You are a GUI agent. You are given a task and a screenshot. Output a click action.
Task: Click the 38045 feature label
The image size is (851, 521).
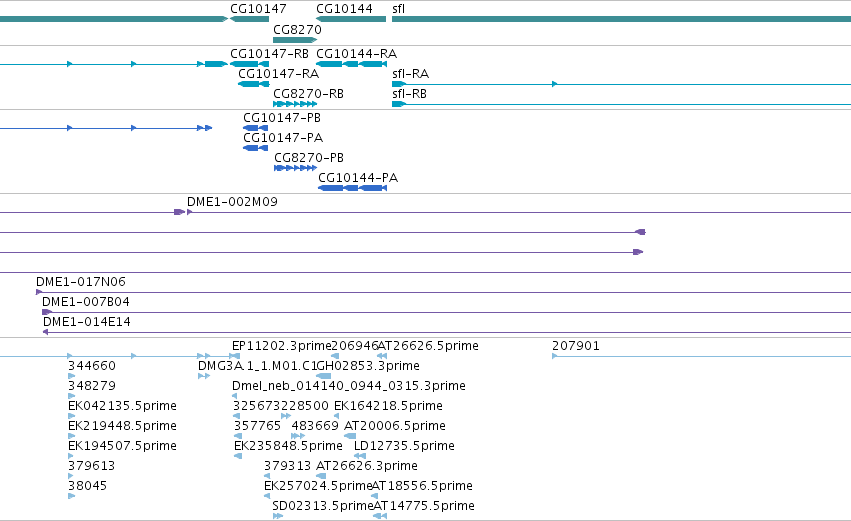coord(87,486)
